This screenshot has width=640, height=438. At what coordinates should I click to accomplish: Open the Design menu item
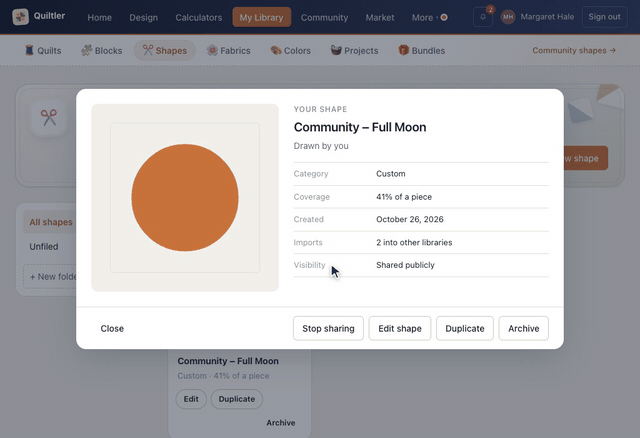click(x=143, y=18)
